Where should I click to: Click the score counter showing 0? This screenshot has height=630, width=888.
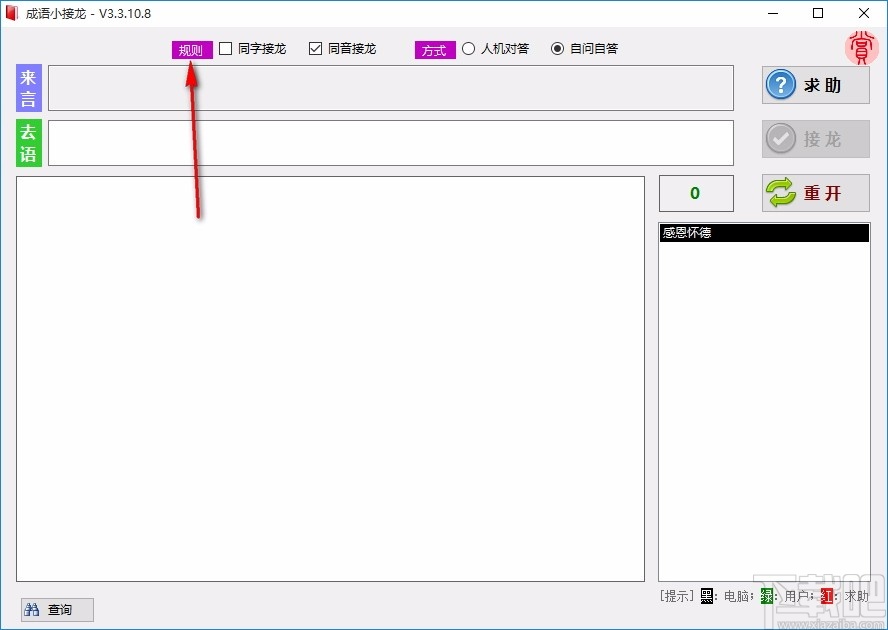pos(696,193)
